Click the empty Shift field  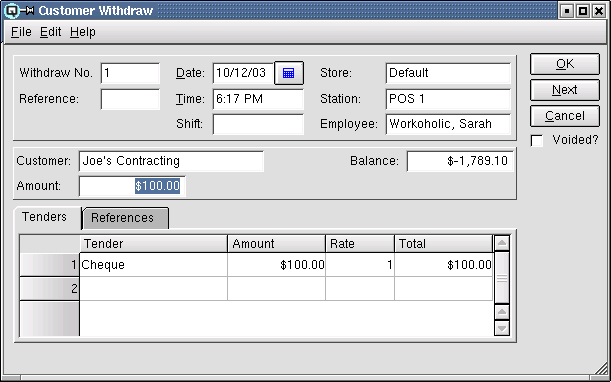coord(258,124)
